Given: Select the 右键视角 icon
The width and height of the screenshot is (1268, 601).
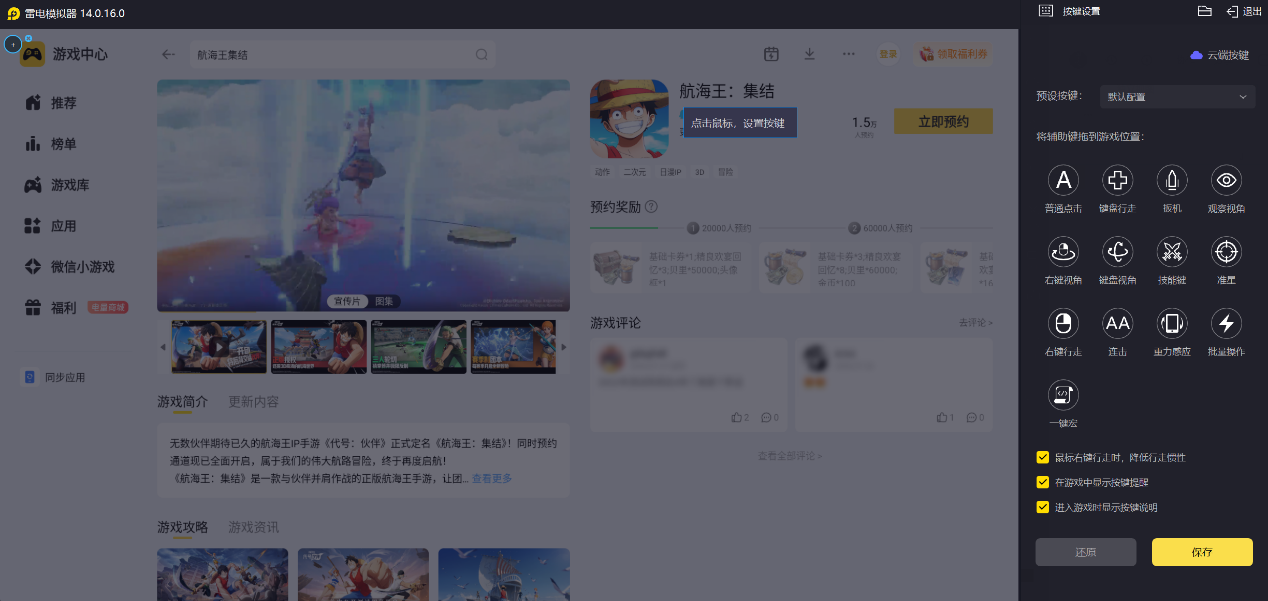Looking at the screenshot, I should (1063, 251).
